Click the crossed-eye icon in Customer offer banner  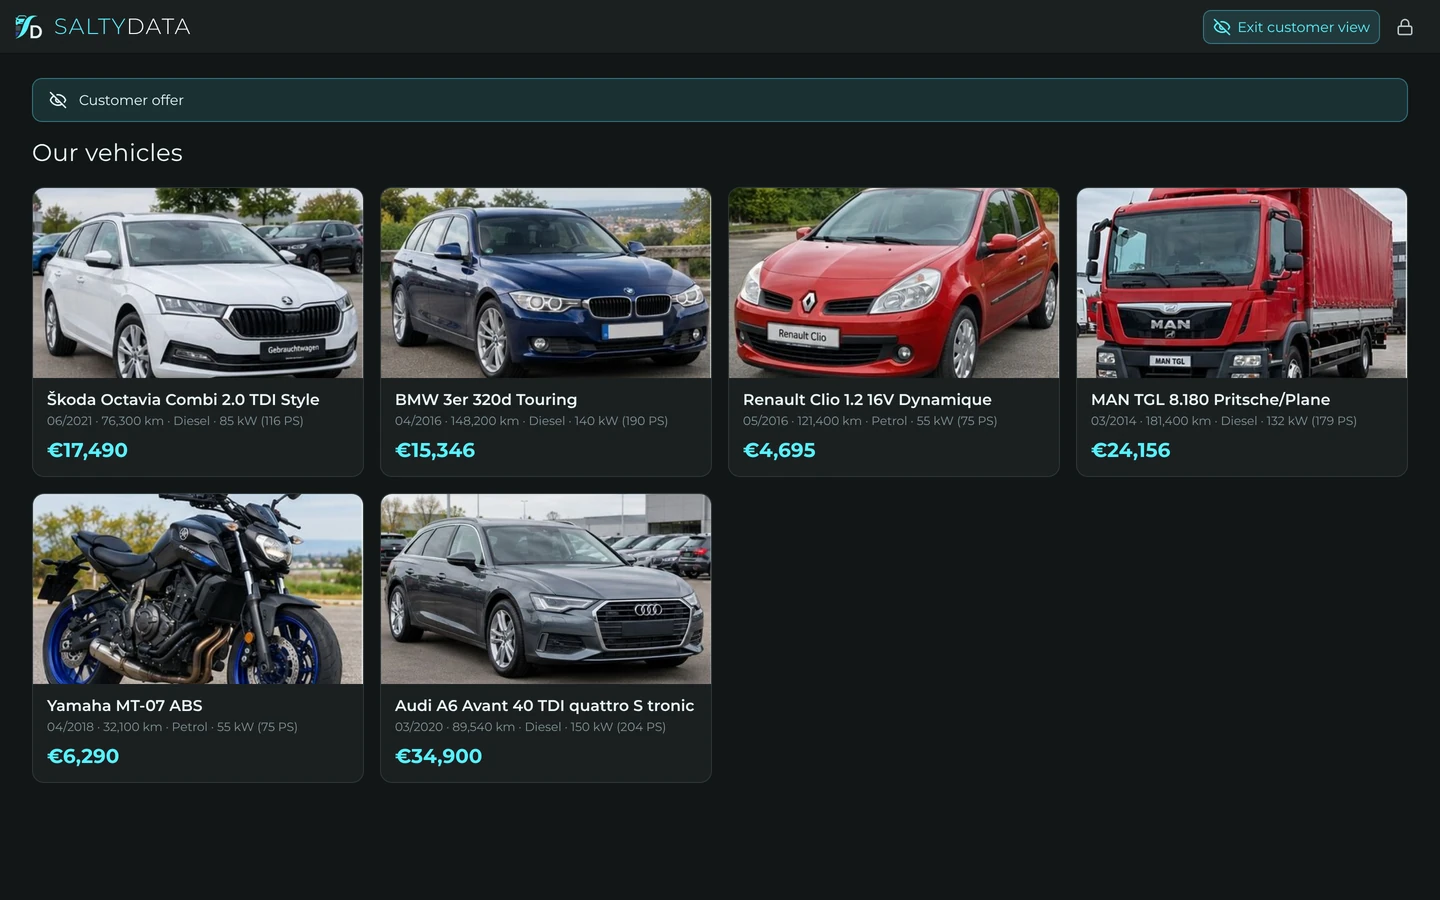click(x=58, y=100)
